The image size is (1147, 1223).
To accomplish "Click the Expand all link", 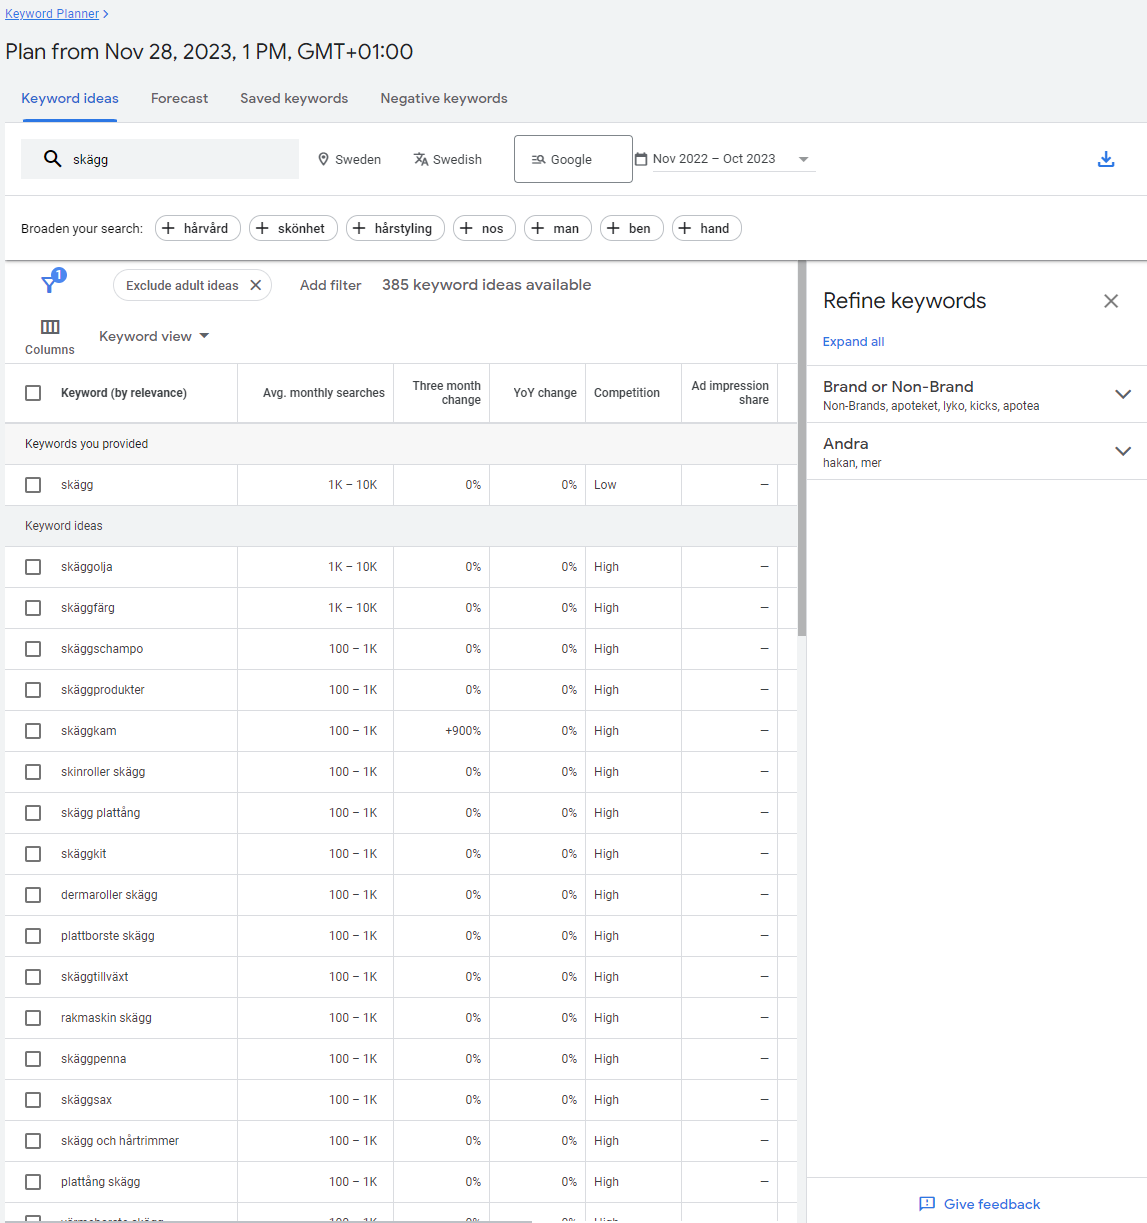I will 853,342.
